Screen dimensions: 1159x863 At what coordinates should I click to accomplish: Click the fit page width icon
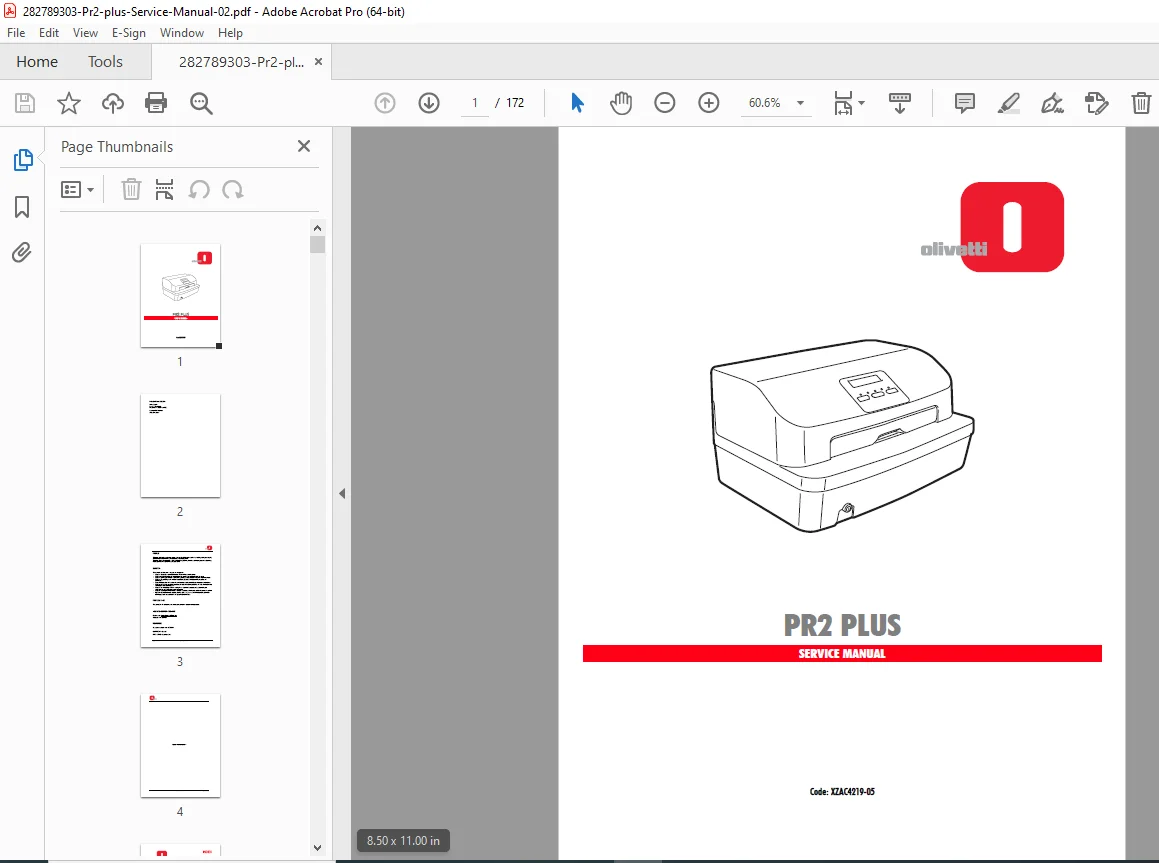click(x=843, y=103)
